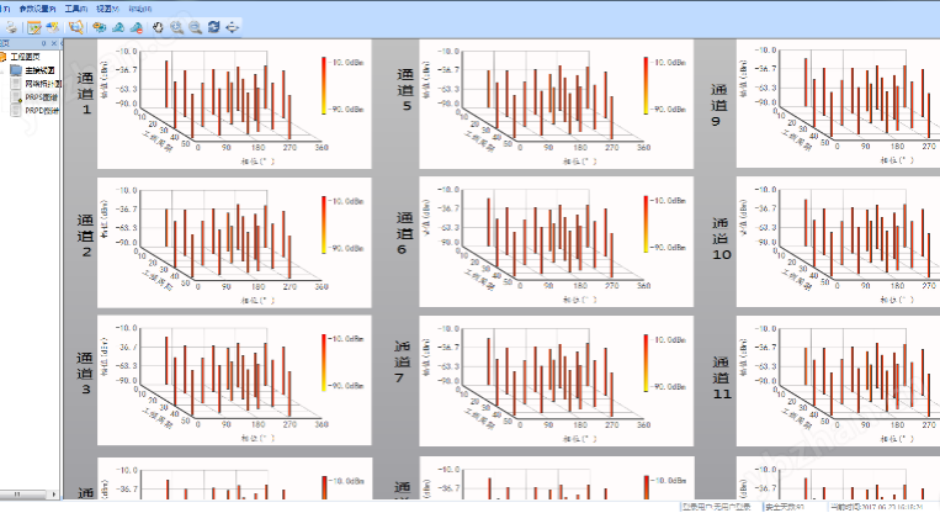Click the magnifier search icon in the toolbar

coord(76,27)
